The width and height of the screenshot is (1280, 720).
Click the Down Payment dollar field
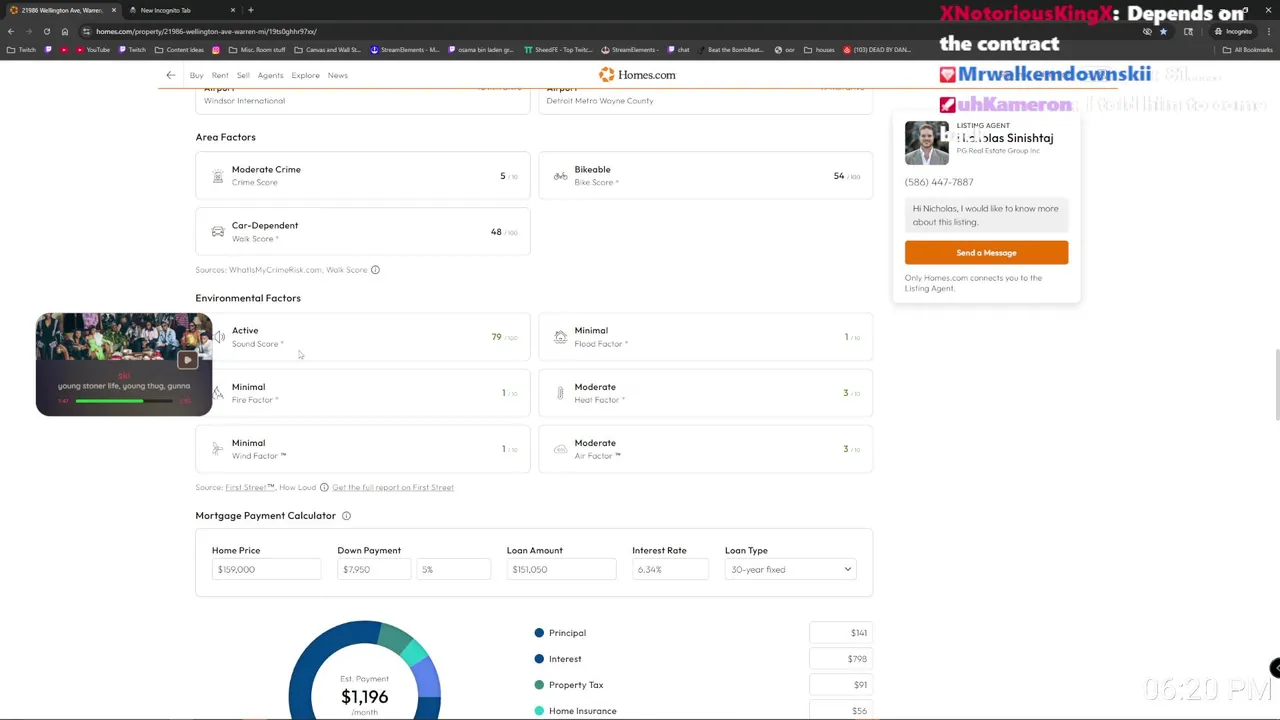373,570
